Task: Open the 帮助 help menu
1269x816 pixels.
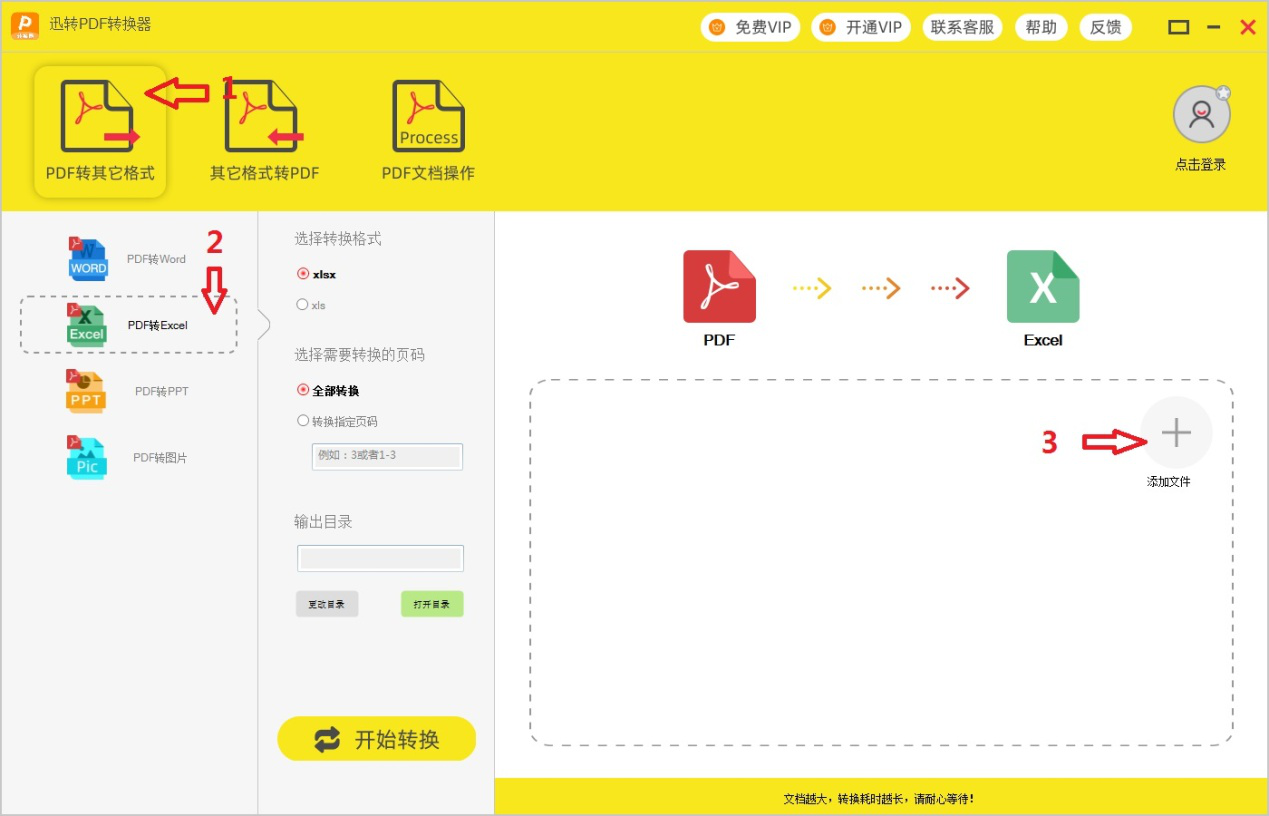Action: (x=1041, y=27)
